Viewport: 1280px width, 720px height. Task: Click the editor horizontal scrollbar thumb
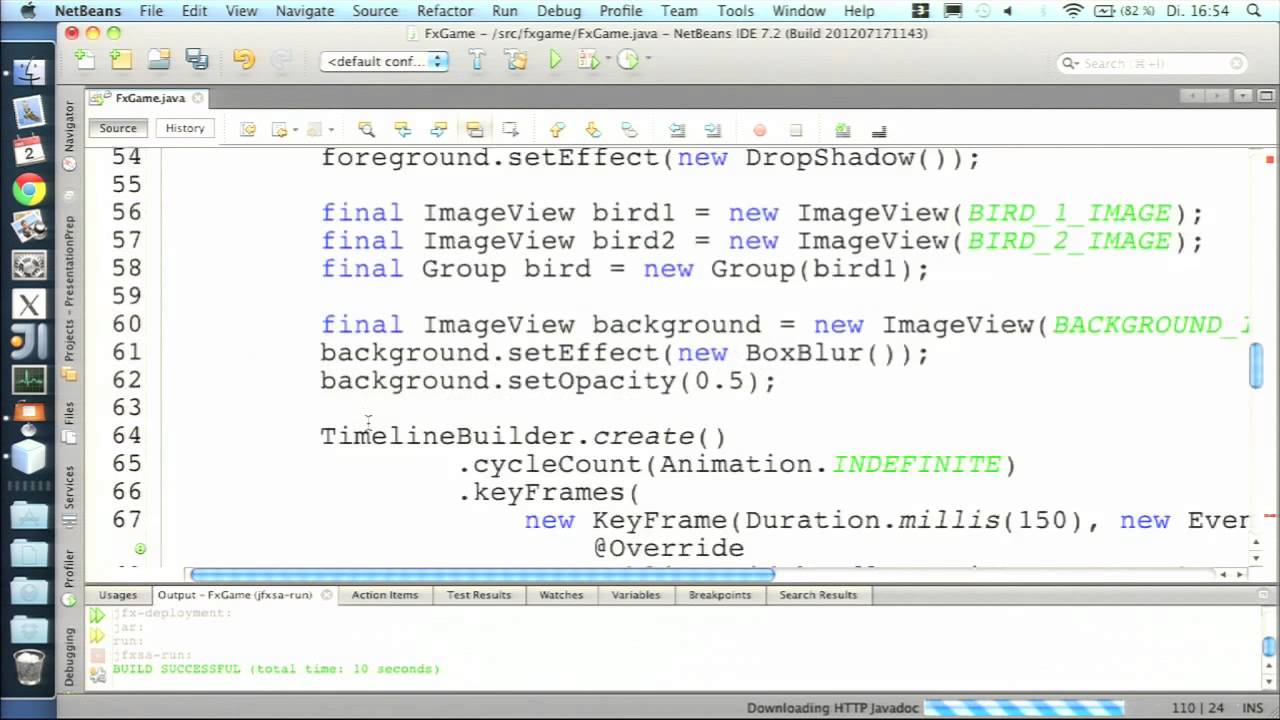[482, 574]
